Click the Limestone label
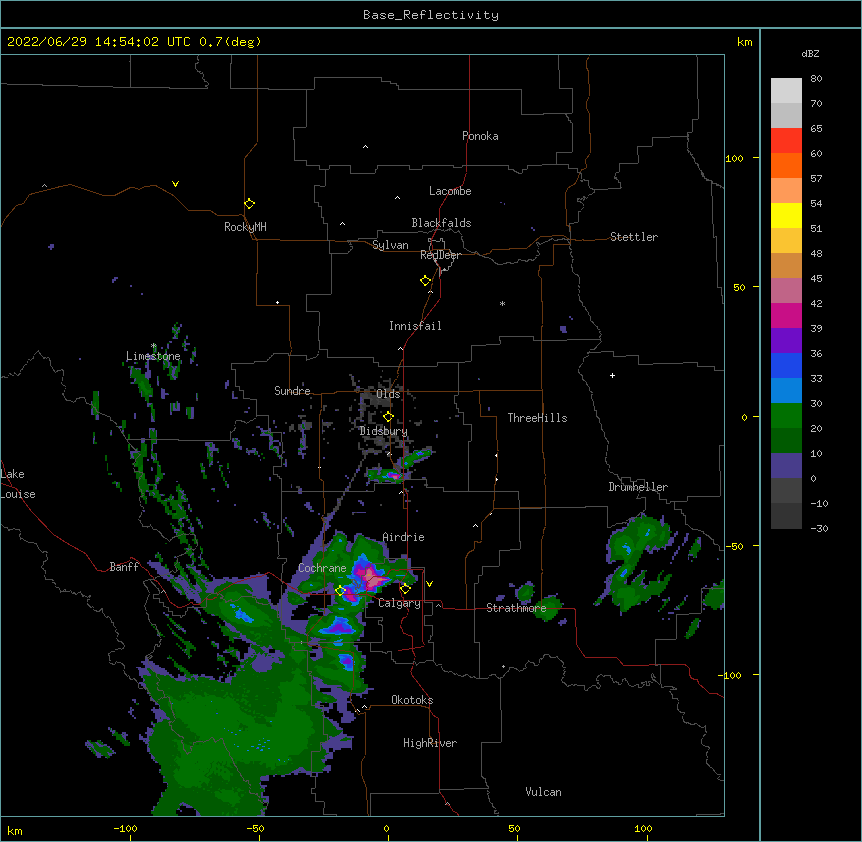This screenshot has width=862, height=842. pyautogui.click(x=153, y=356)
